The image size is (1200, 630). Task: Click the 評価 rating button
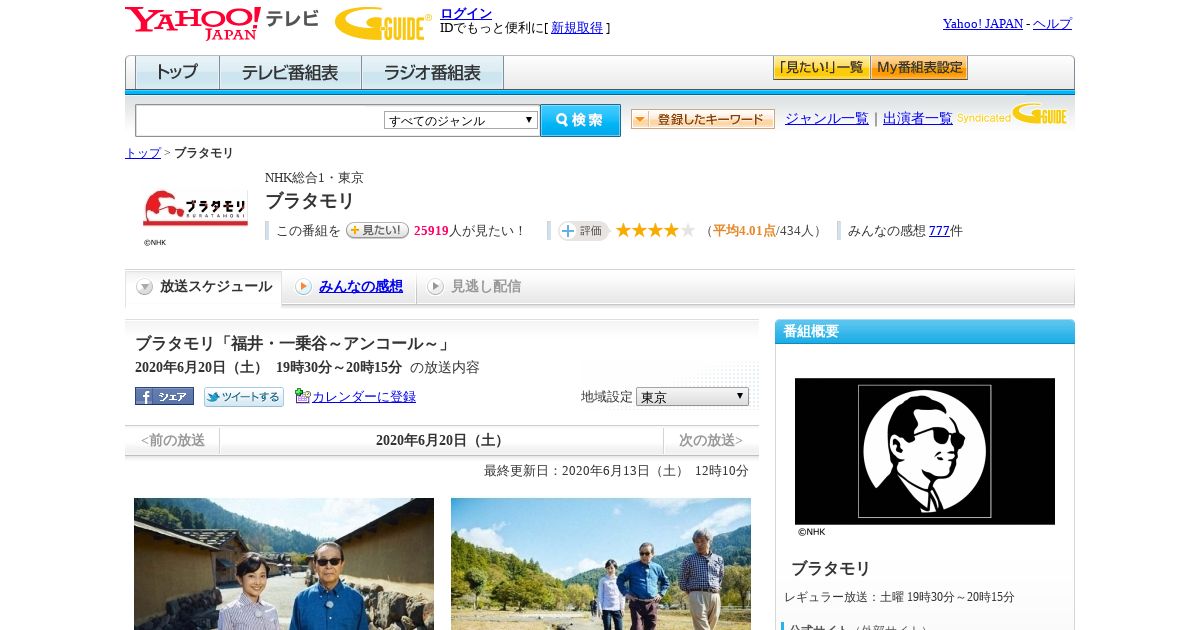[x=583, y=231]
